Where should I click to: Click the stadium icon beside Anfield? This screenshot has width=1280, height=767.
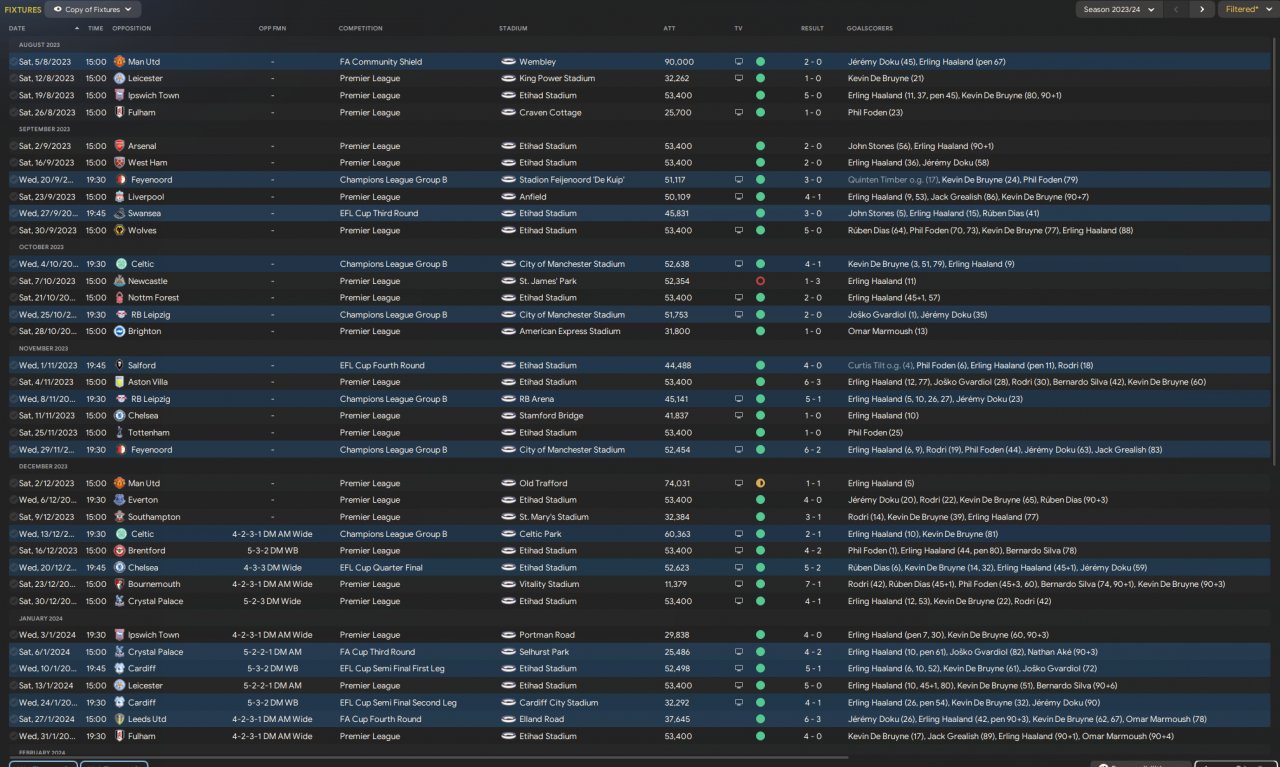pyautogui.click(x=508, y=197)
